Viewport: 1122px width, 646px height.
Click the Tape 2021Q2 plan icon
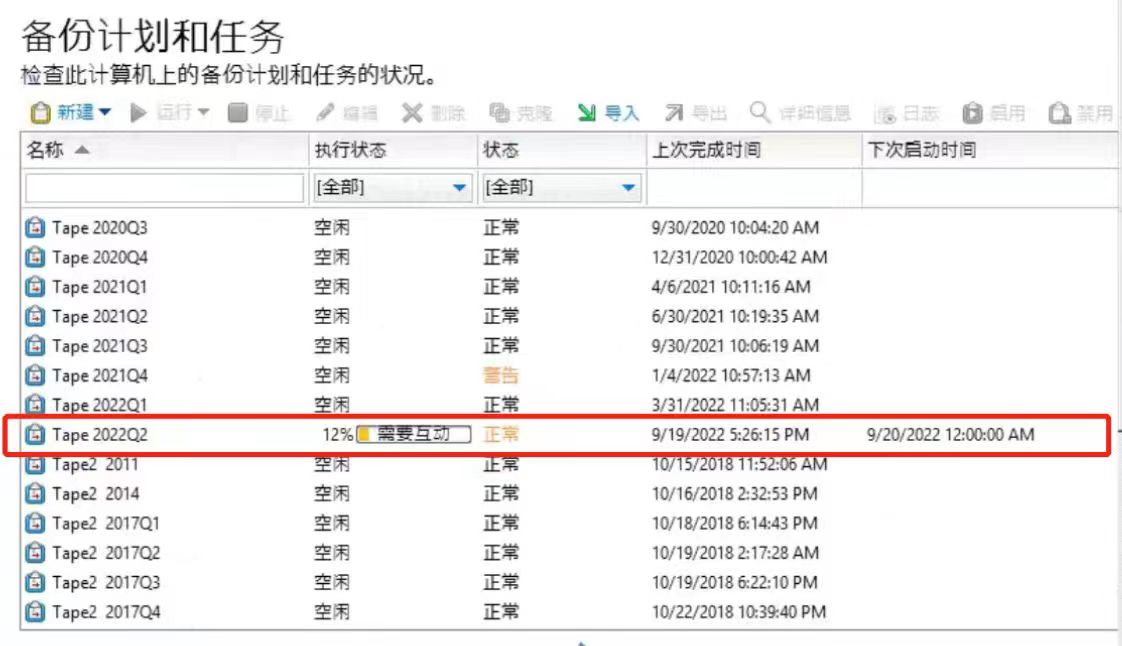coord(35,316)
